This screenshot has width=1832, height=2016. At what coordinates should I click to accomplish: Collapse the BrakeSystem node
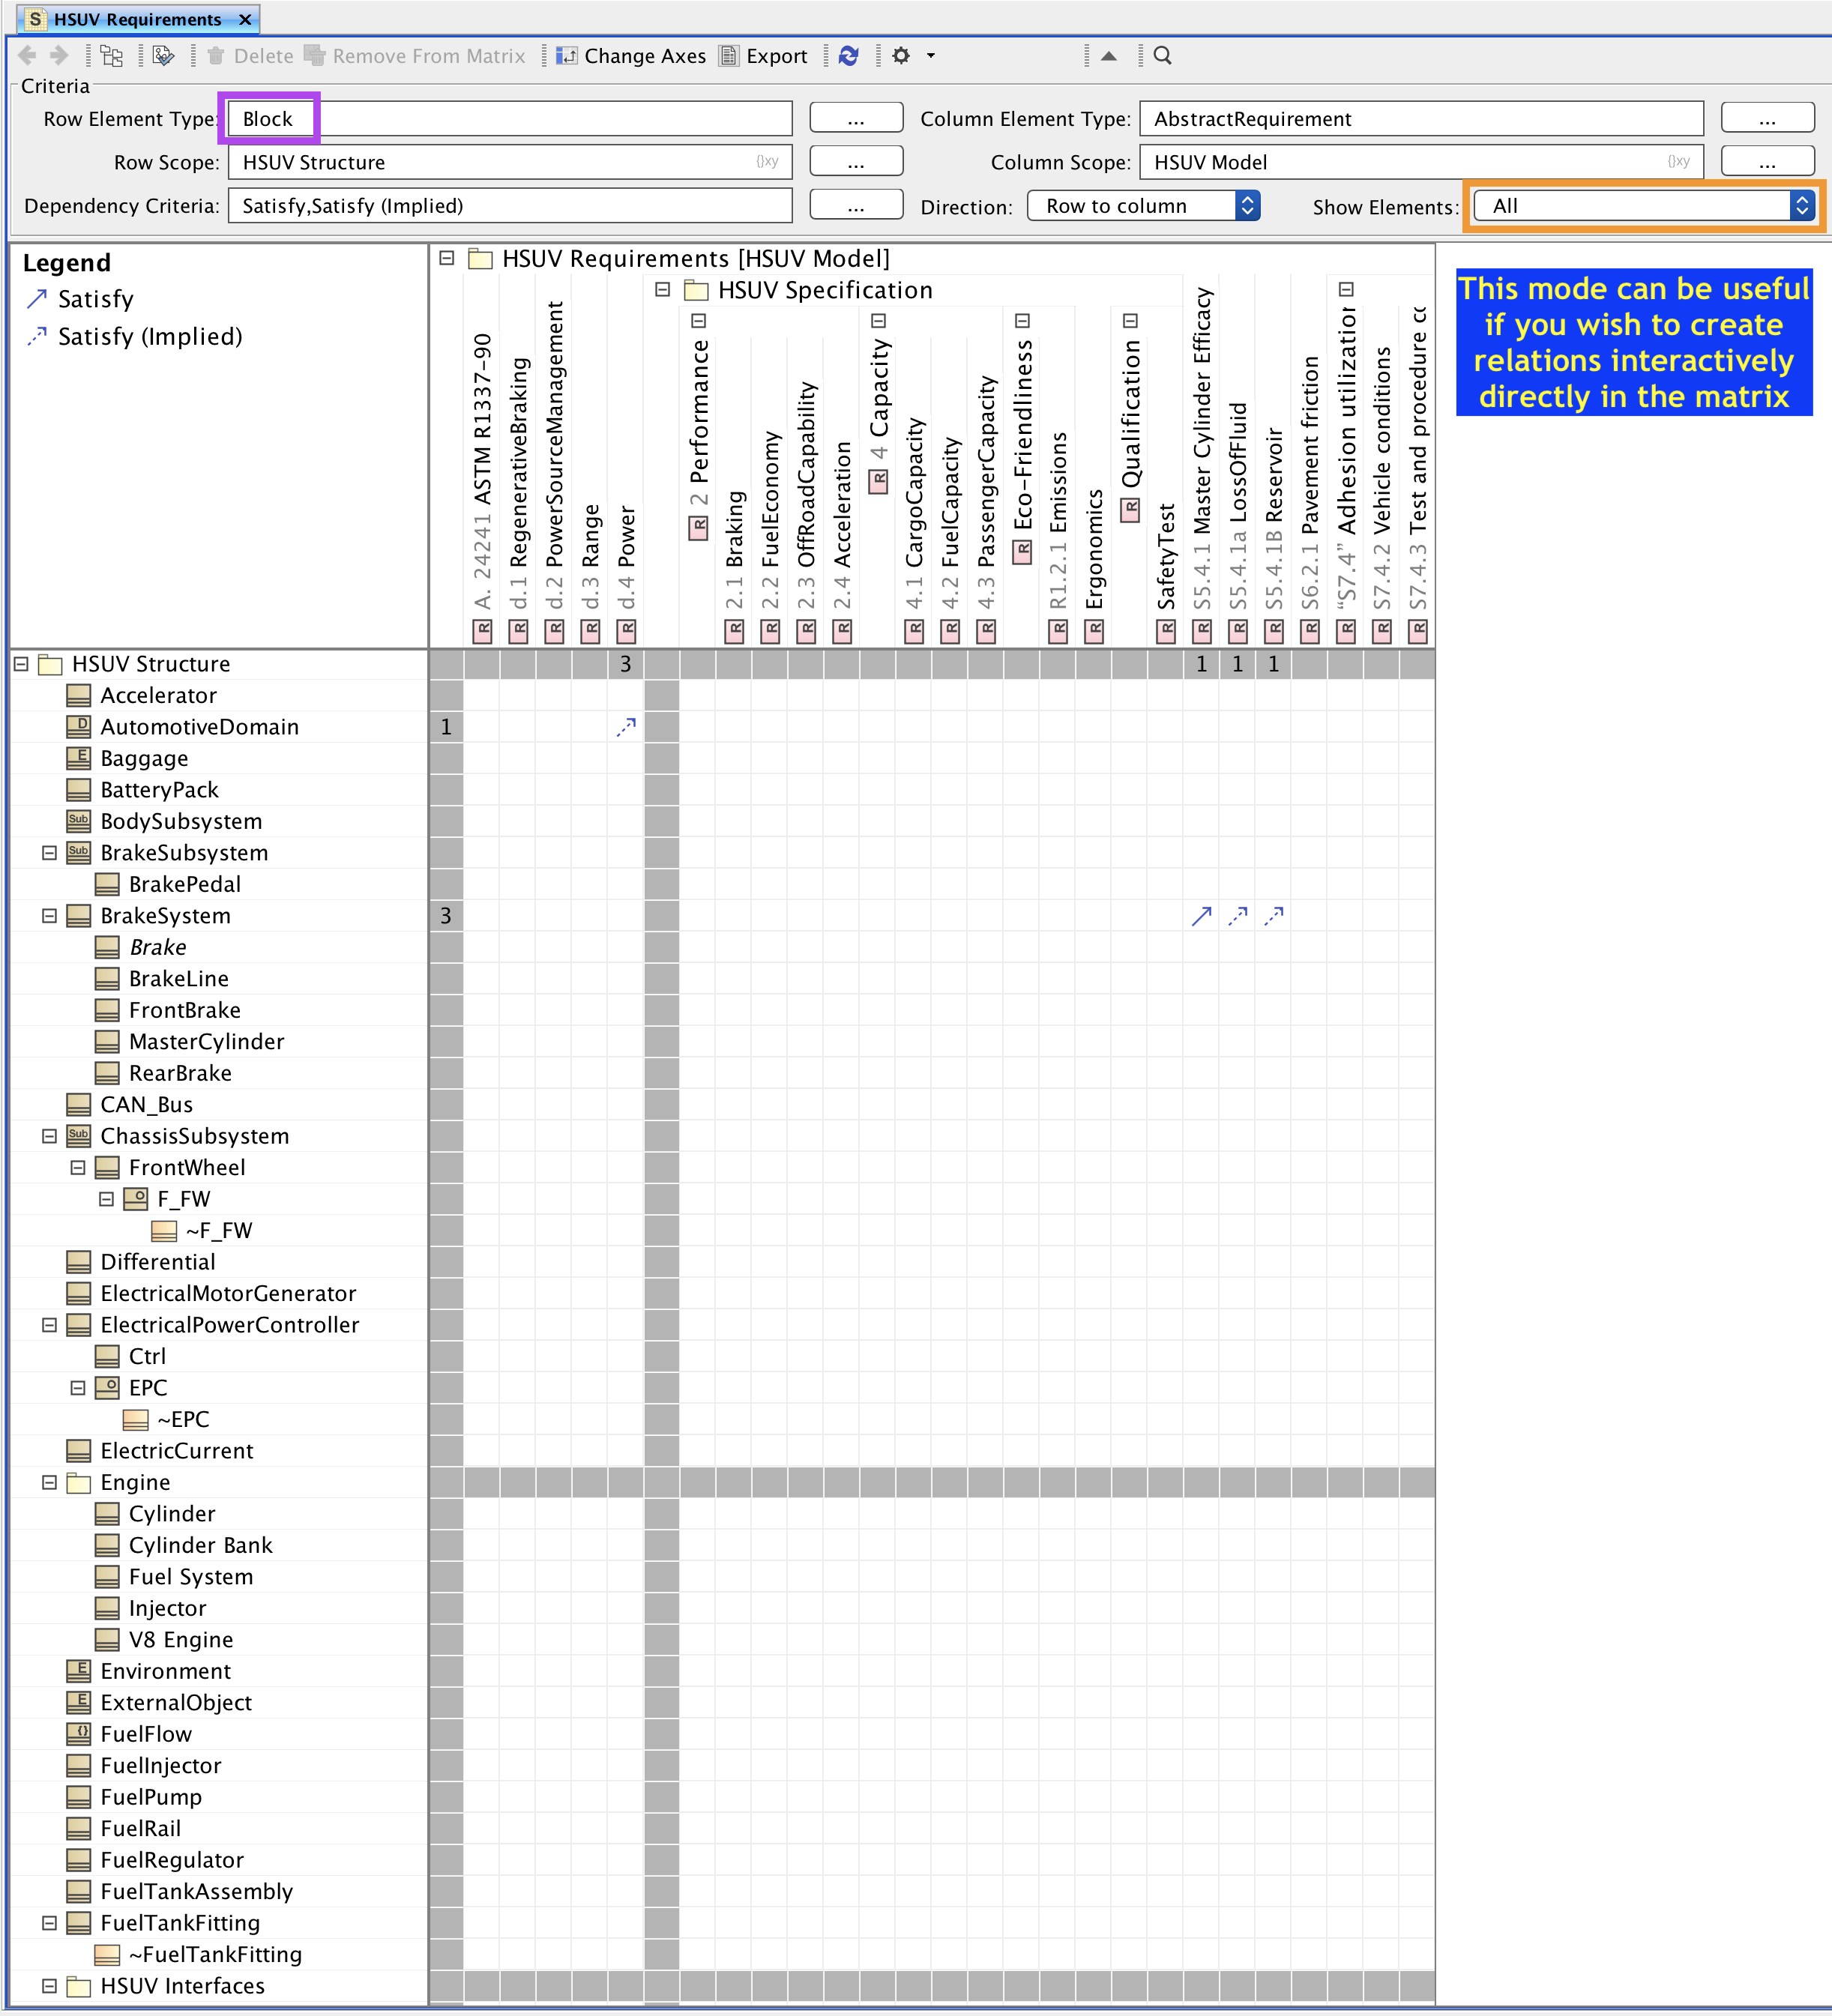pyautogui.click(x=49, y=915)
